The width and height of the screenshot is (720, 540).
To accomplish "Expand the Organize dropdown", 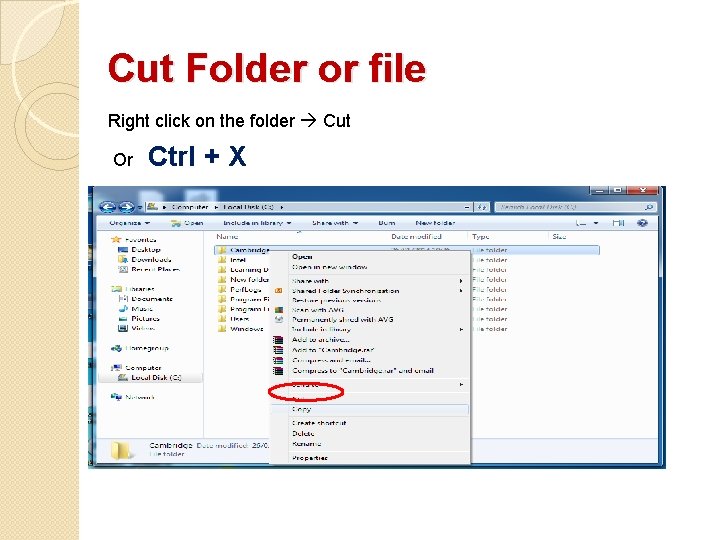I will pos(130,223).
